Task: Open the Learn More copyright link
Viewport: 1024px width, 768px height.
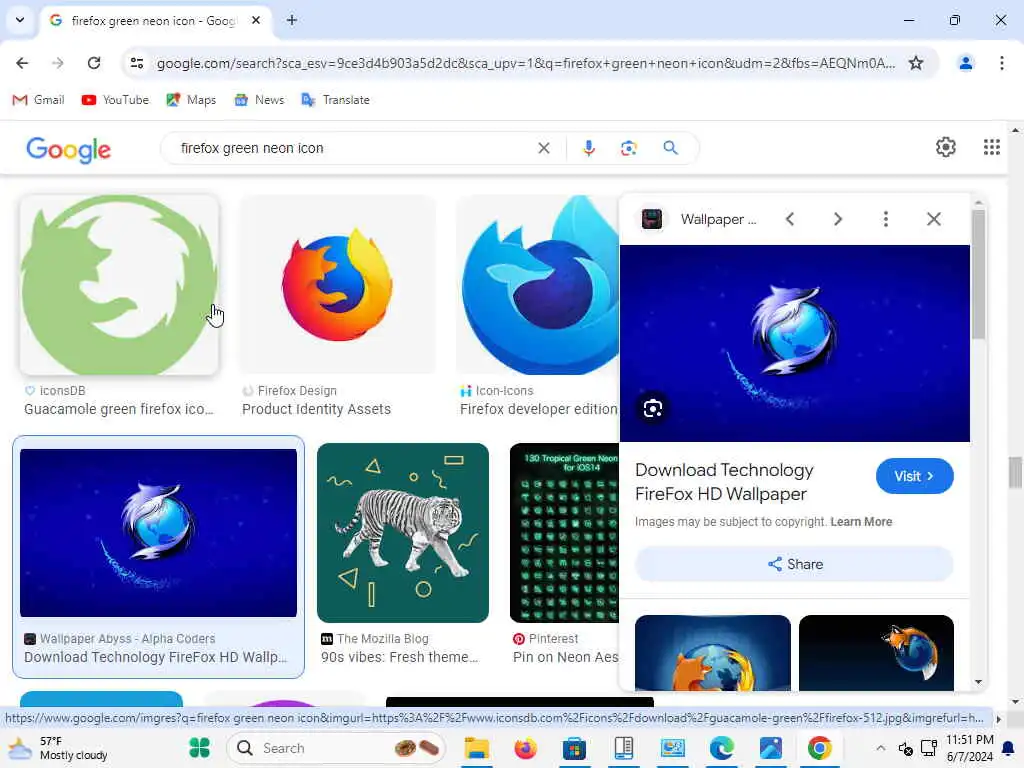Action: [x=861, y=522]
